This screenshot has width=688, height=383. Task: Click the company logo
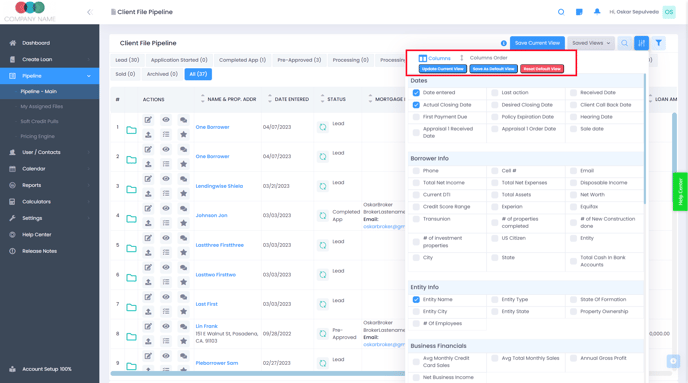pyautogui.click(x=30, y=11)
